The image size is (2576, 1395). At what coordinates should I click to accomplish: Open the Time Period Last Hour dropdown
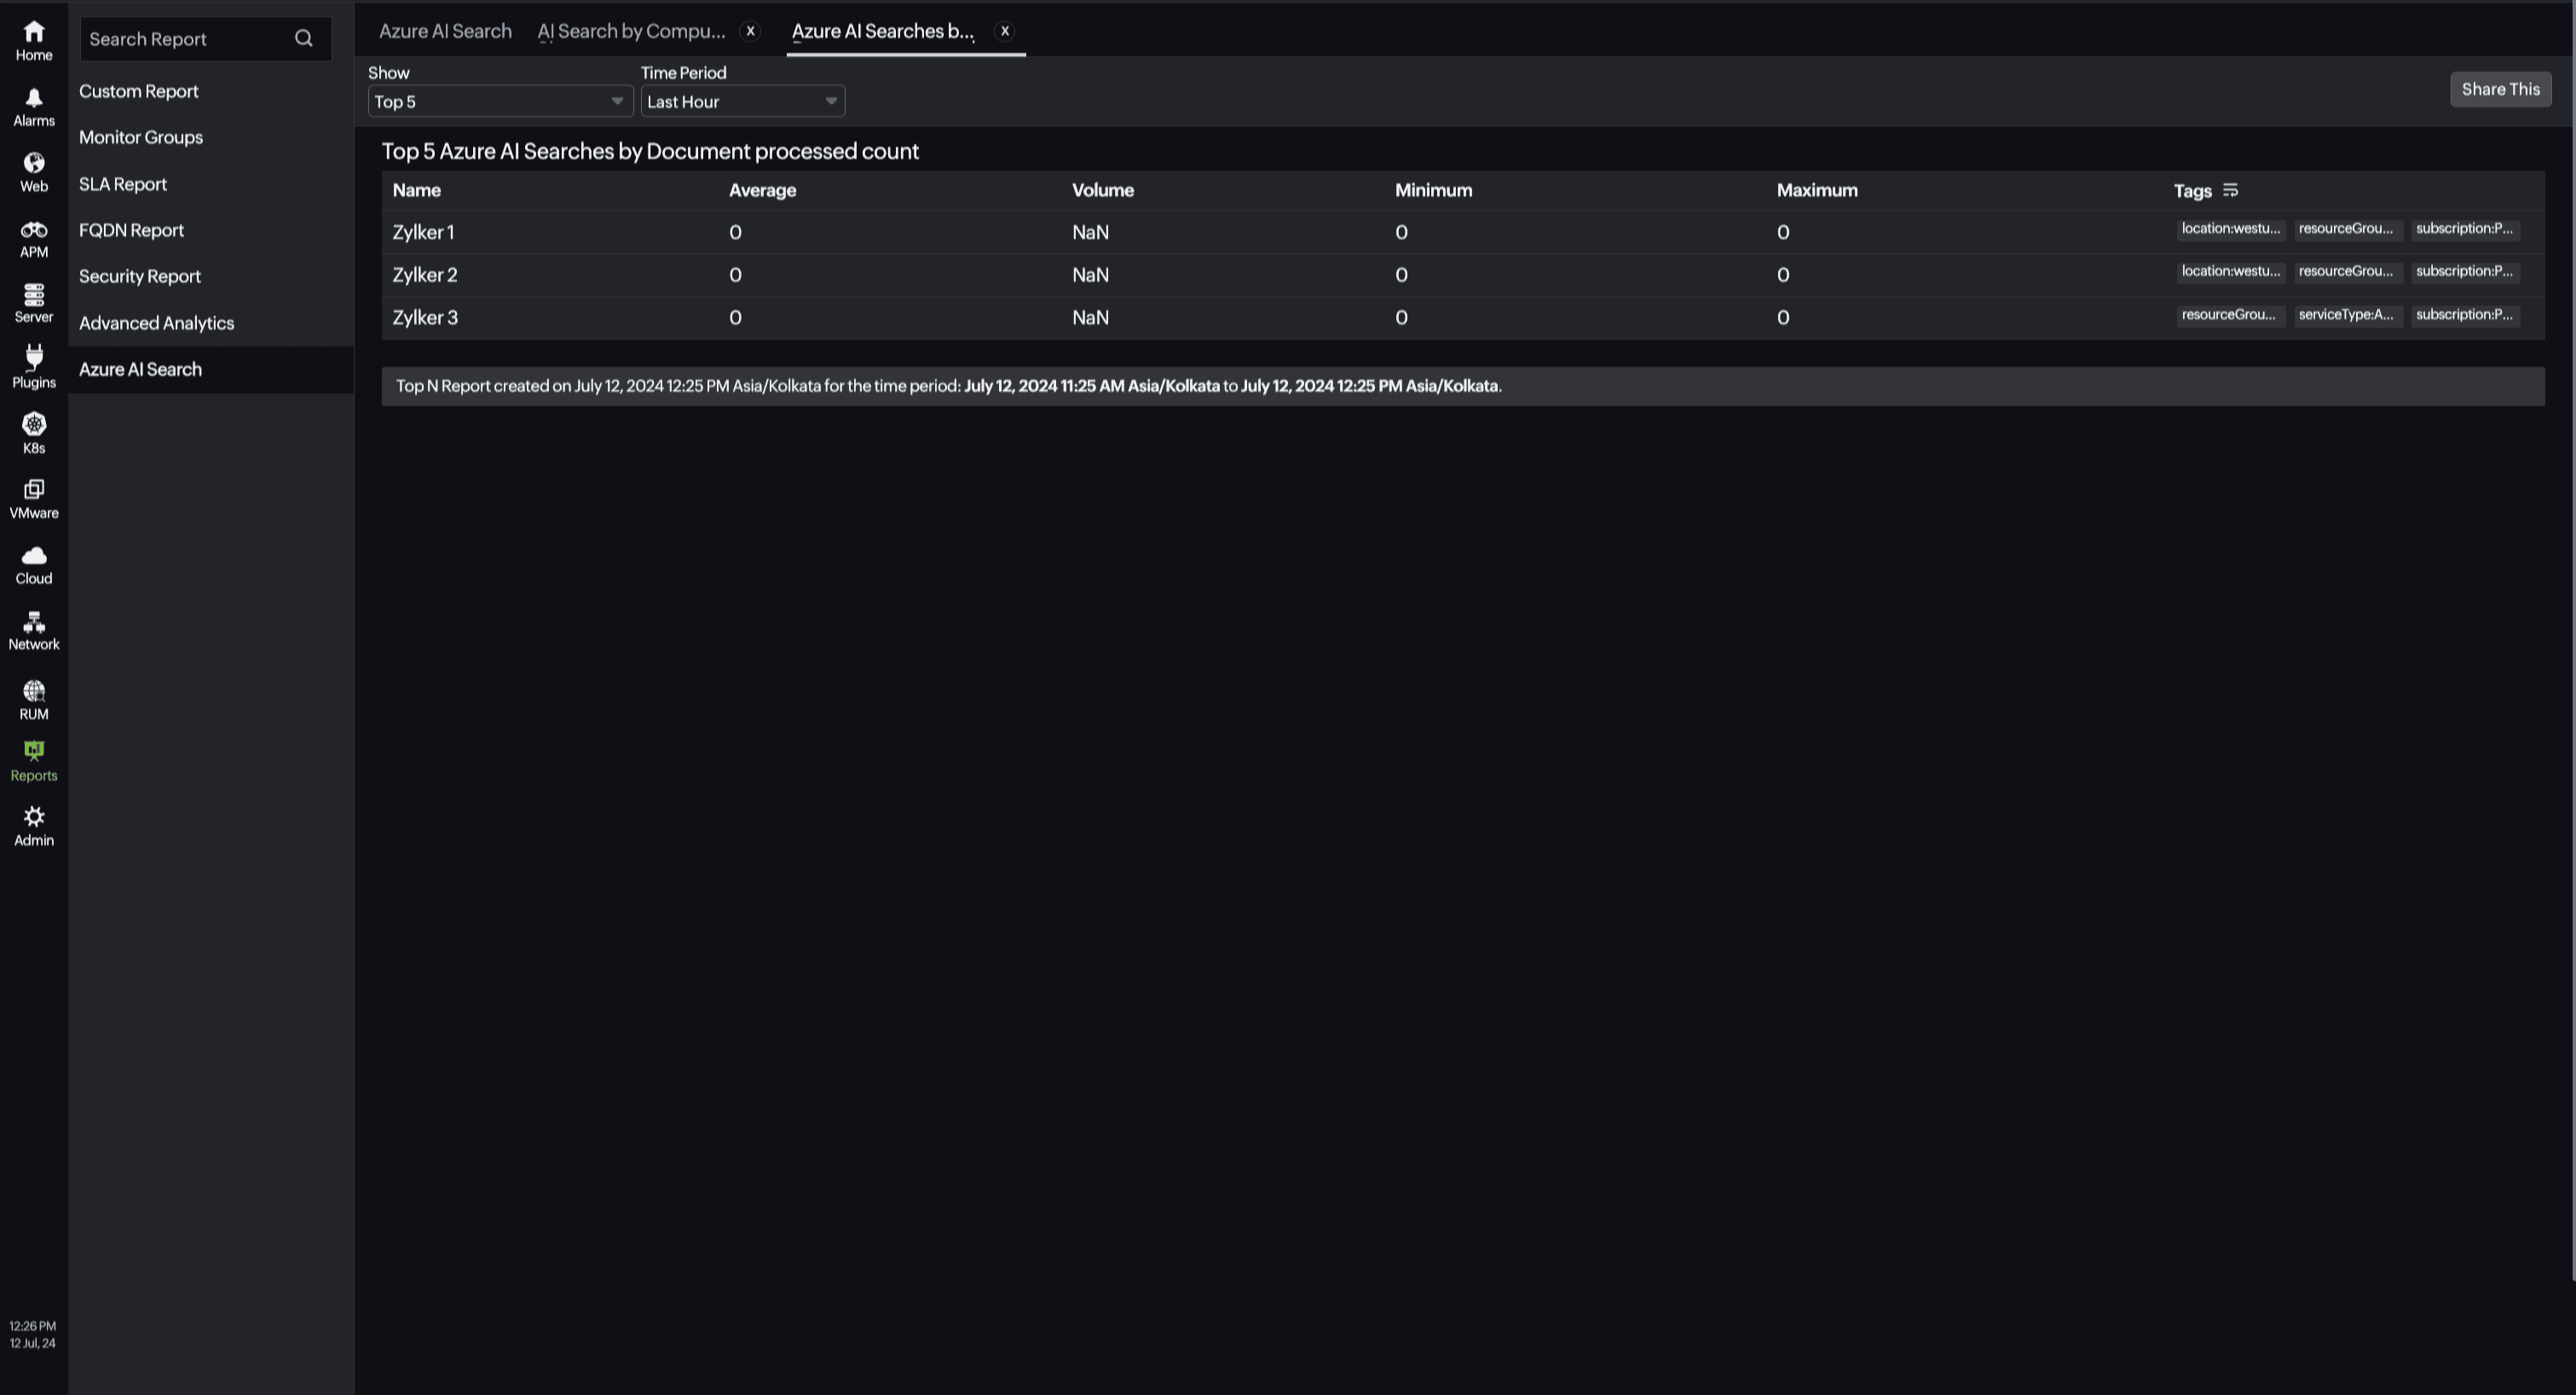742,100
